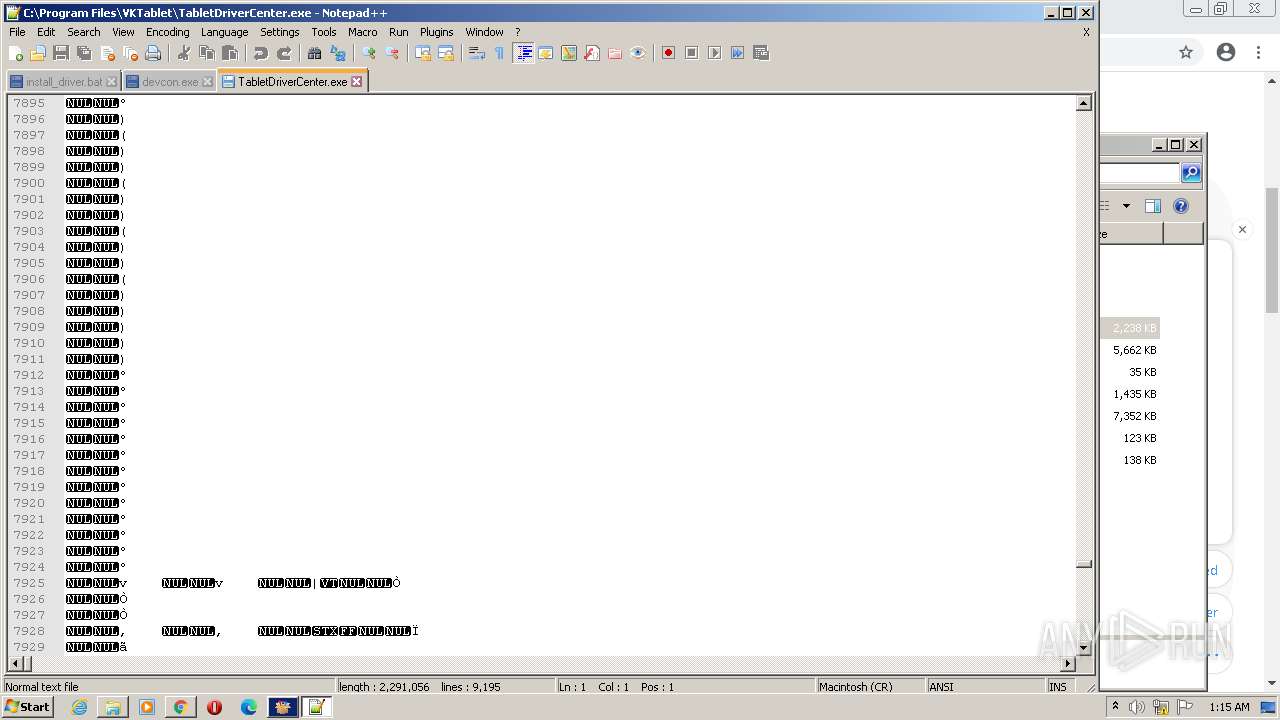Viewport: 1280px width, 720px height.
Task: Click horizontal scrollbar right arrow
Action: click(x=1068, y=664)
